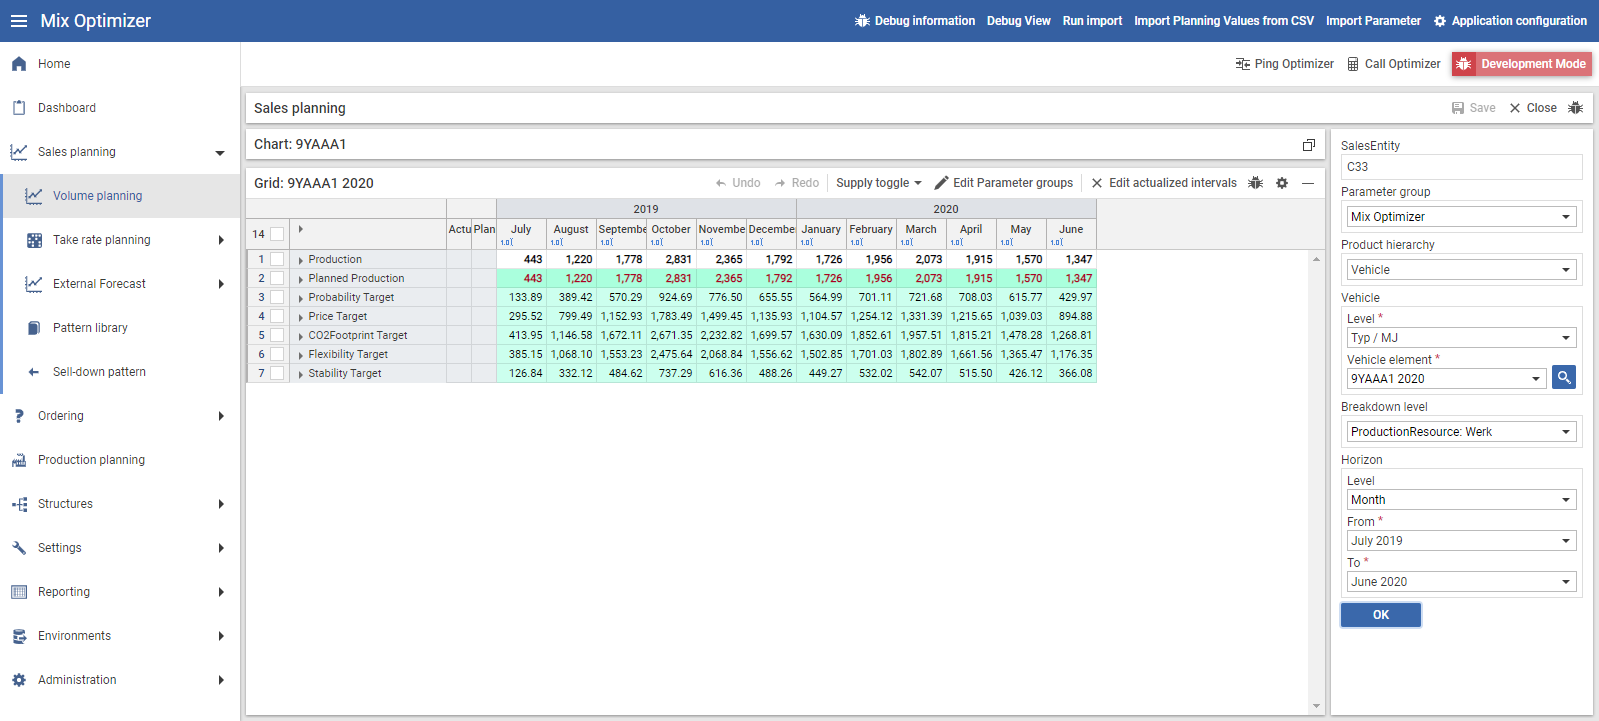Click the Reporting table icon

(19, 592)
